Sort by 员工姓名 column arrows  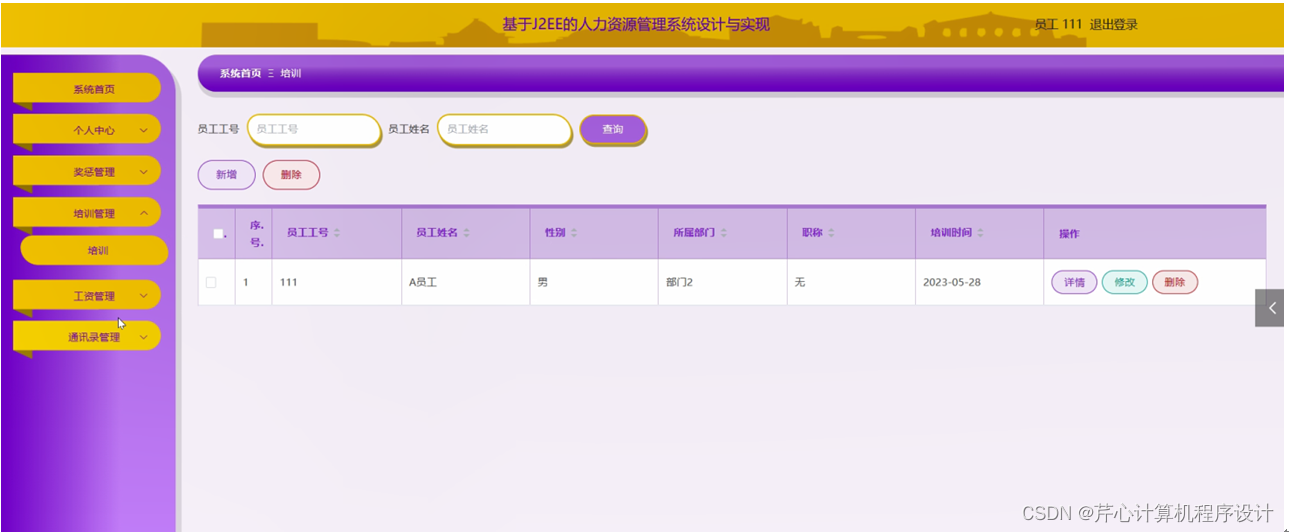[x=467, y=233]
